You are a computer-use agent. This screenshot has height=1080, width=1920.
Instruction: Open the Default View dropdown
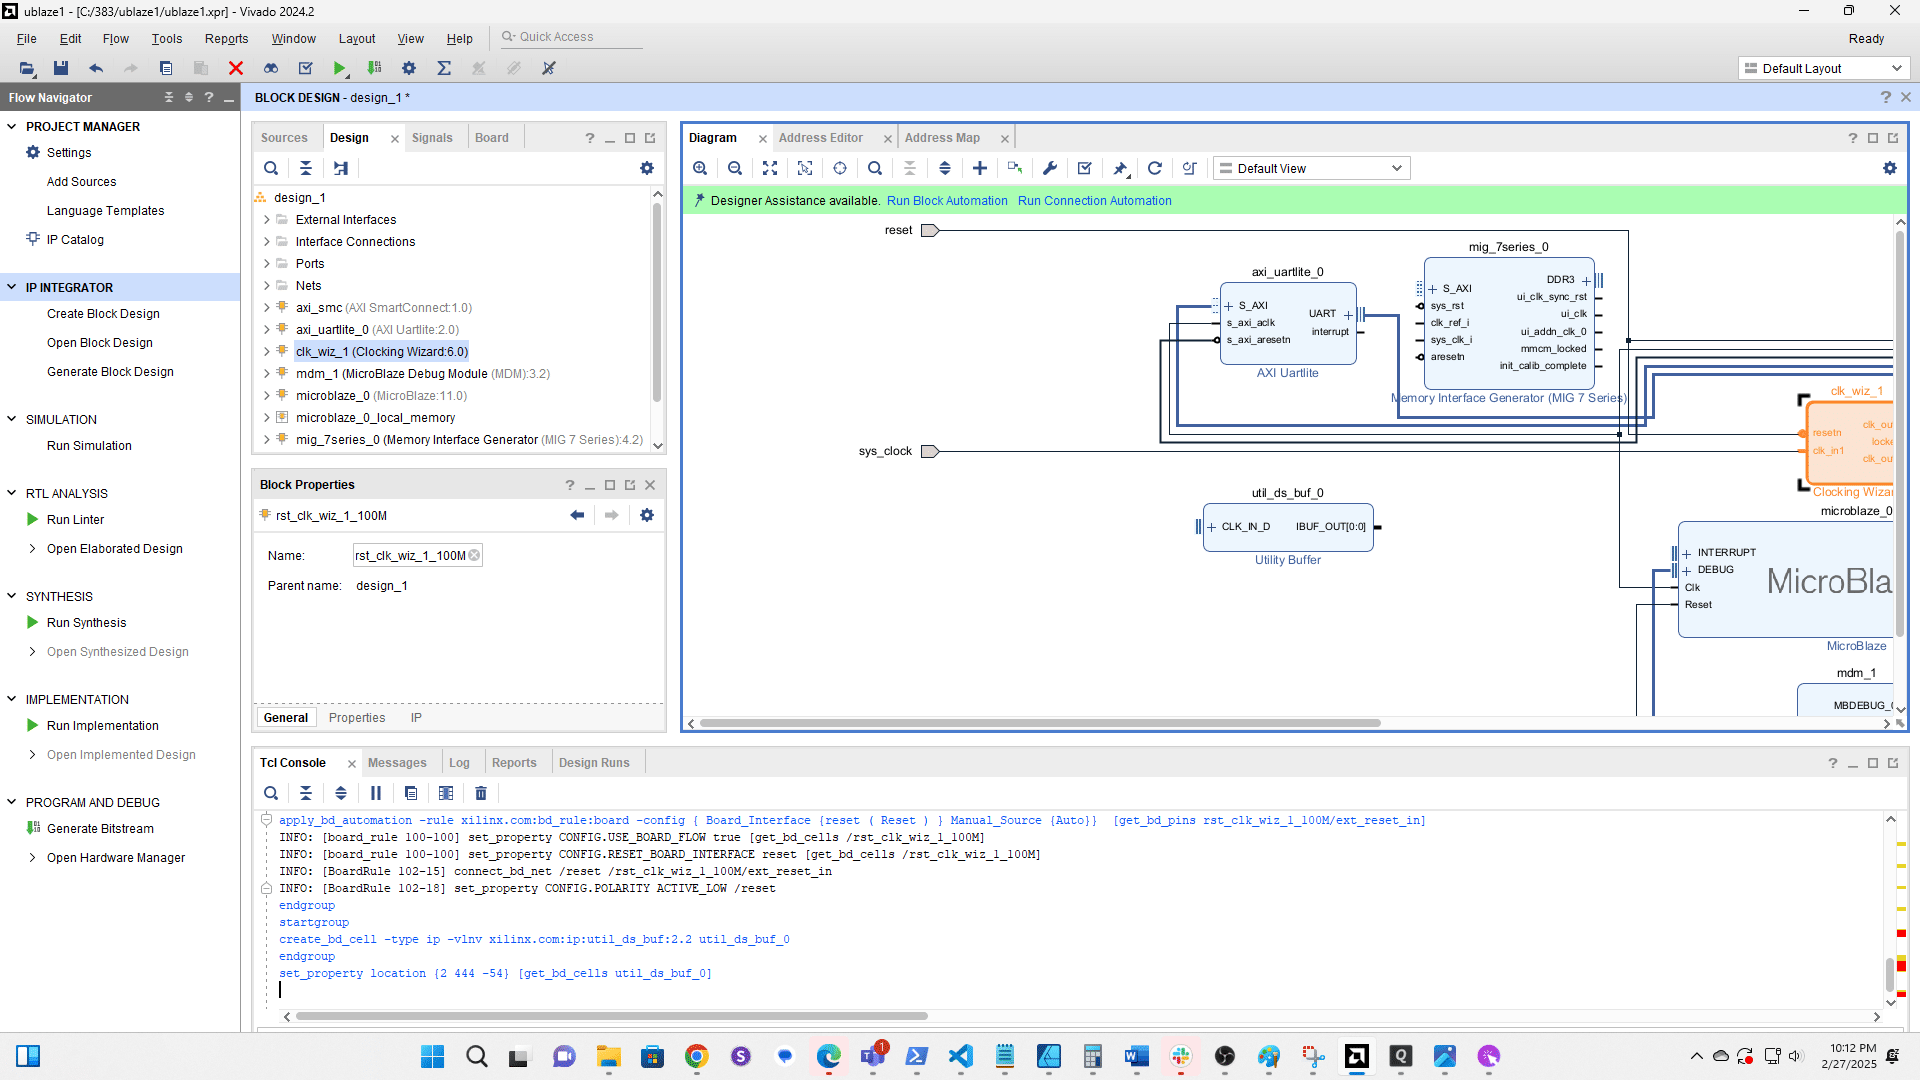1311,168
